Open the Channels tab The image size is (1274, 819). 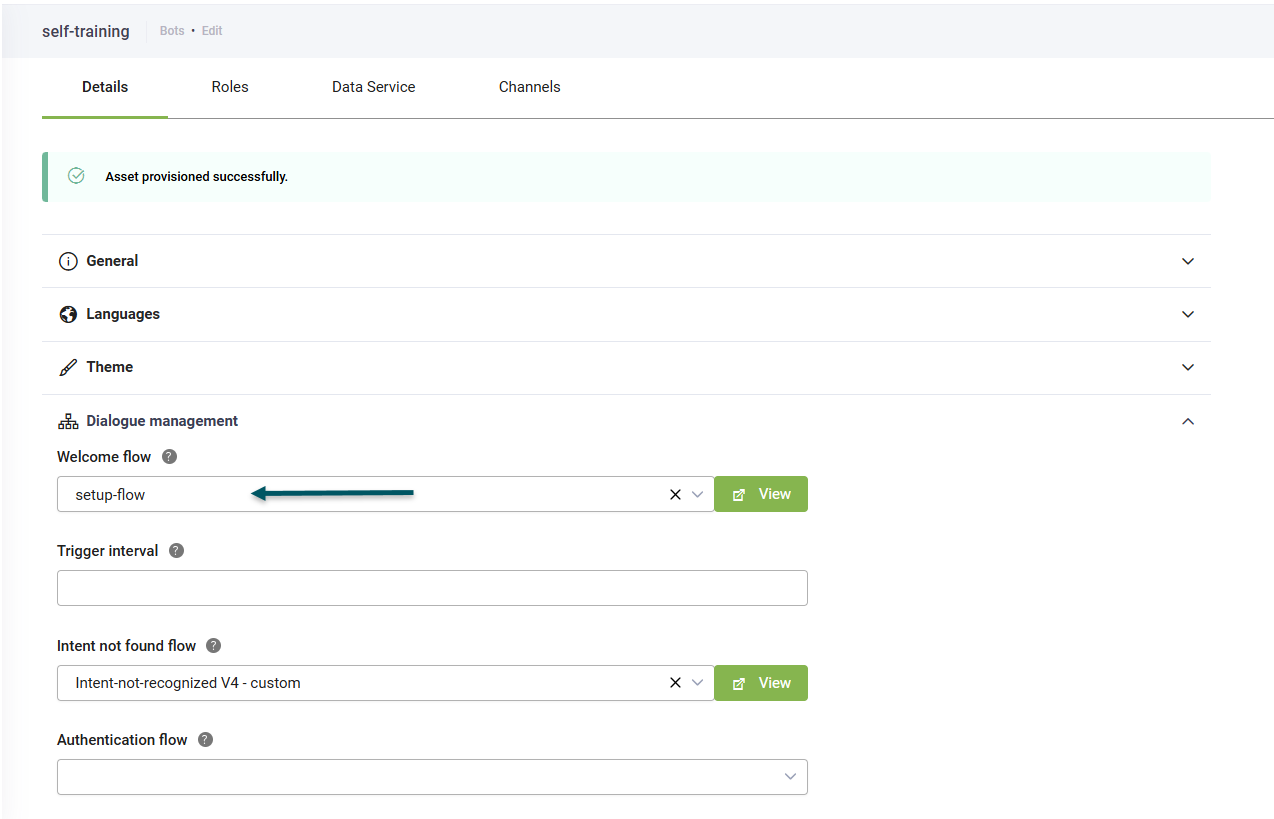[530, 87]
